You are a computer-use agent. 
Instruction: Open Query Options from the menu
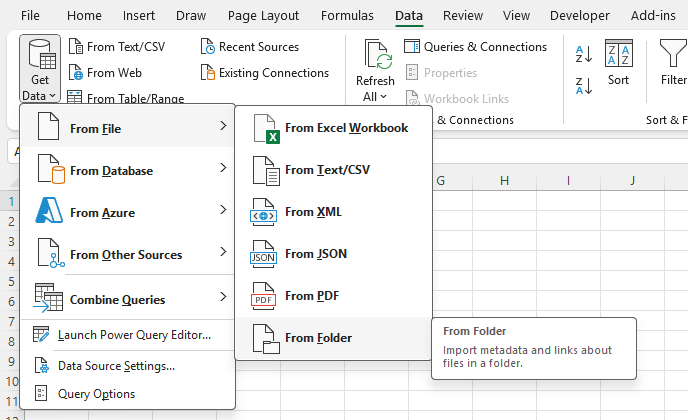click(128, 394)
